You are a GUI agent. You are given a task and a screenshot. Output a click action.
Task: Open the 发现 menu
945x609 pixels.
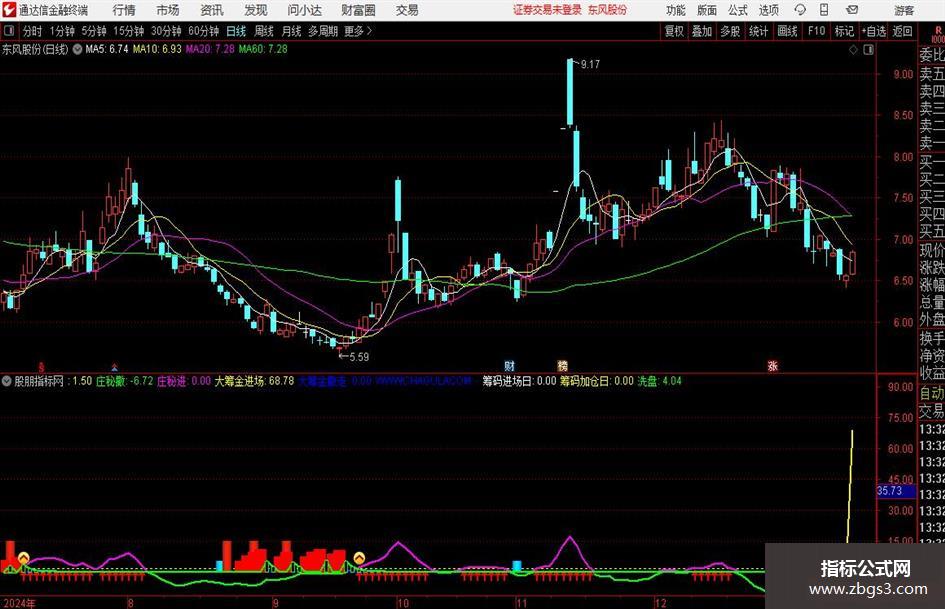tap(256, 10)
